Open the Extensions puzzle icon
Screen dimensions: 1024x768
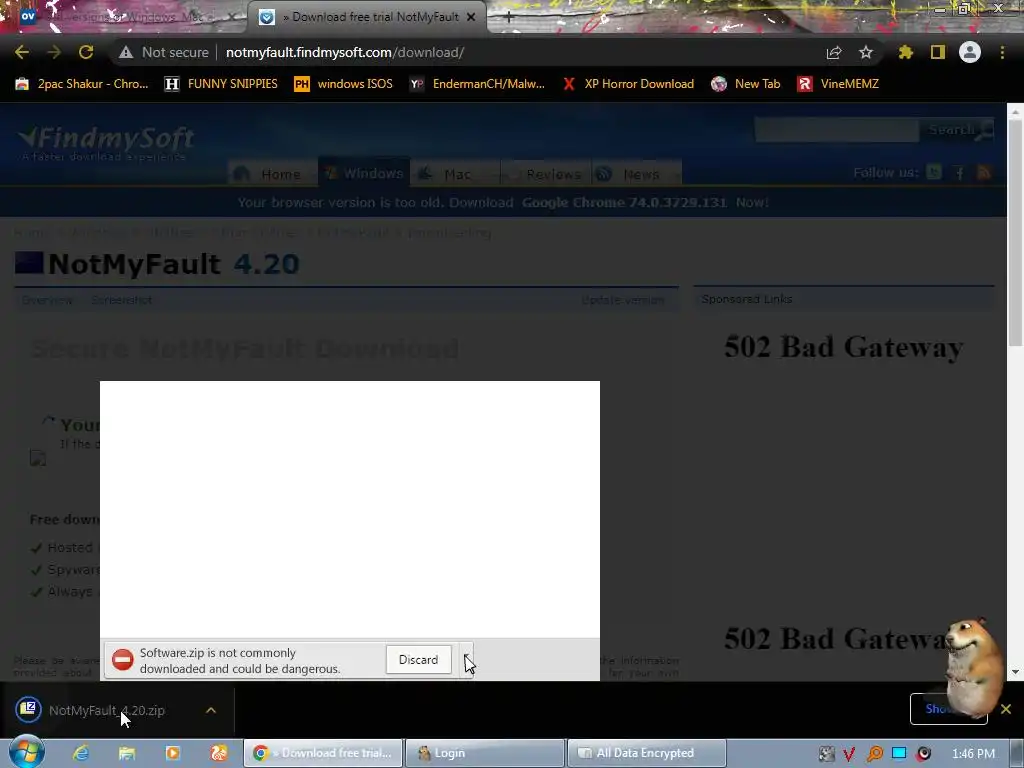pos(906,52)
